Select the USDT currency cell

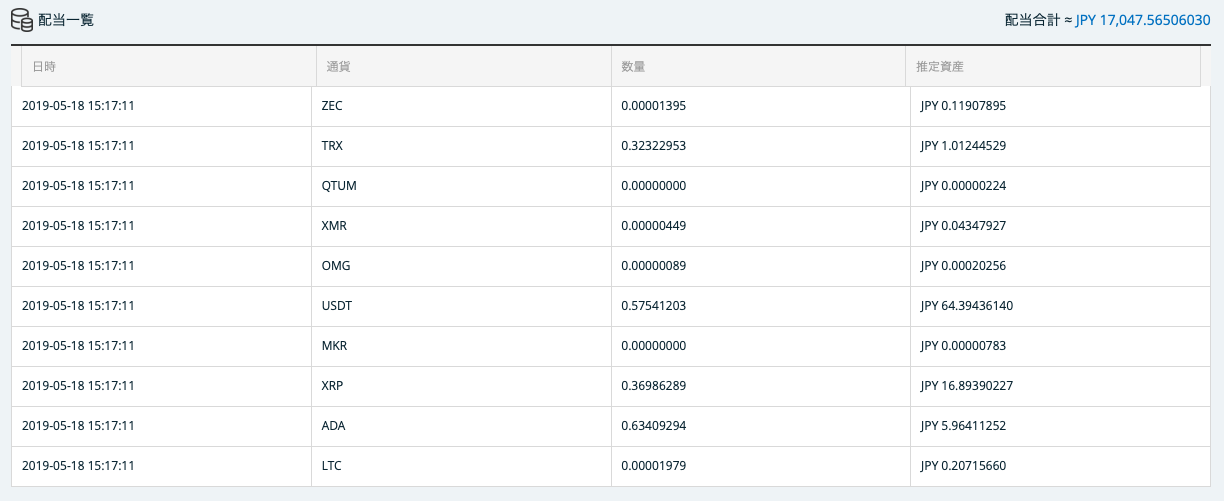coord(337,306)
